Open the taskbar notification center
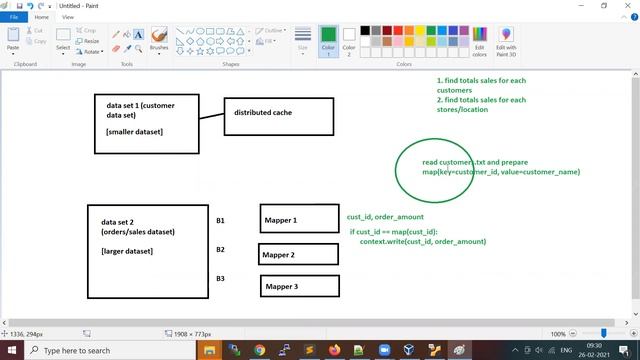The width and height of the screenshot is (640, 360). coord(624,350)
